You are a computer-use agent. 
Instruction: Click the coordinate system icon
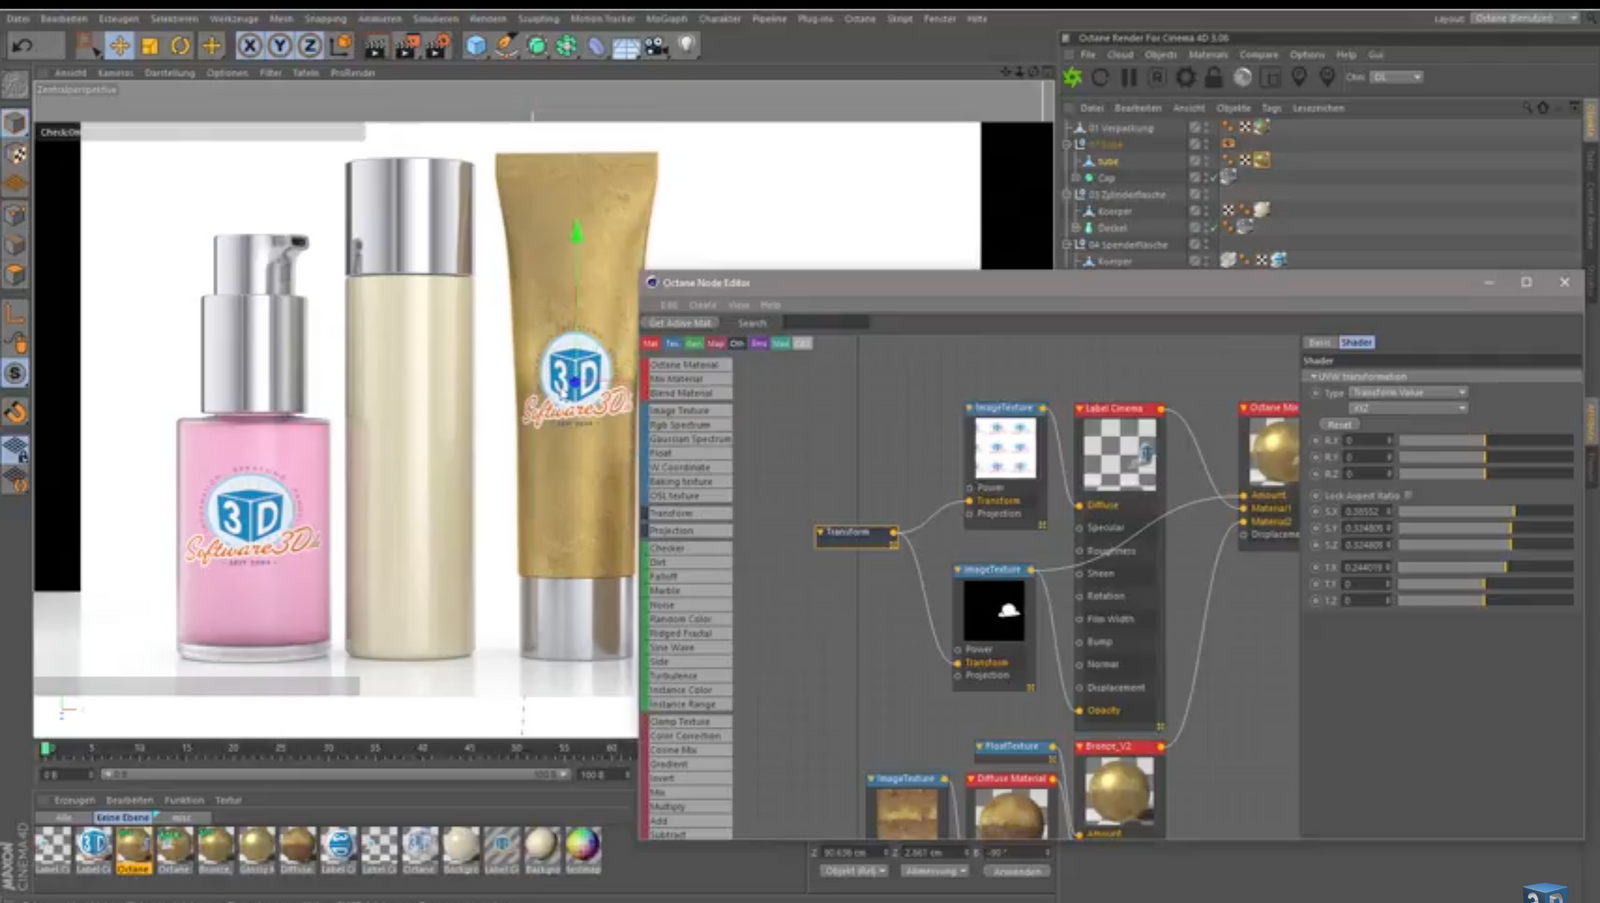point(340,46)
